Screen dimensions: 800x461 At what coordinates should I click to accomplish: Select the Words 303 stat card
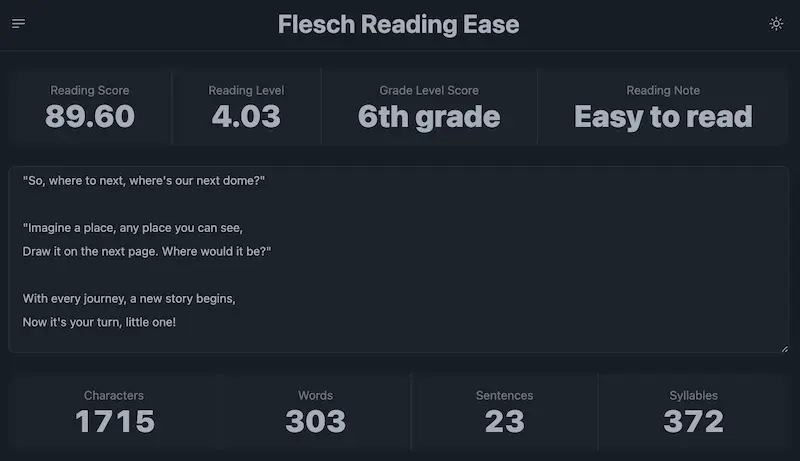coord(316,412)
